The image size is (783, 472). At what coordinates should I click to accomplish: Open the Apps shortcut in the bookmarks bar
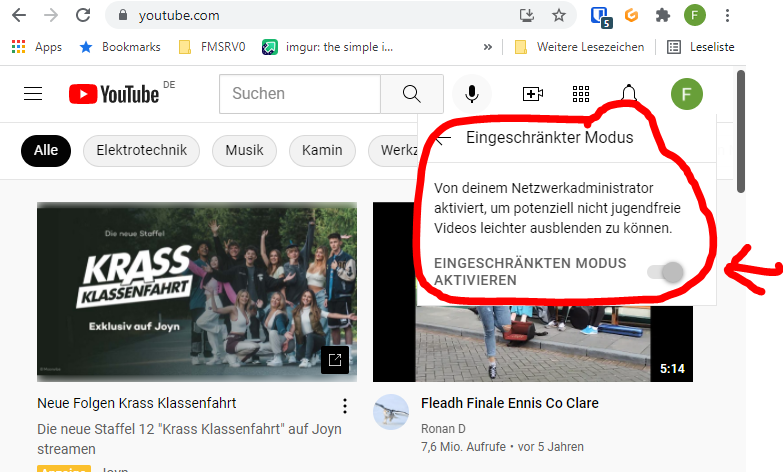click(36, 47)
